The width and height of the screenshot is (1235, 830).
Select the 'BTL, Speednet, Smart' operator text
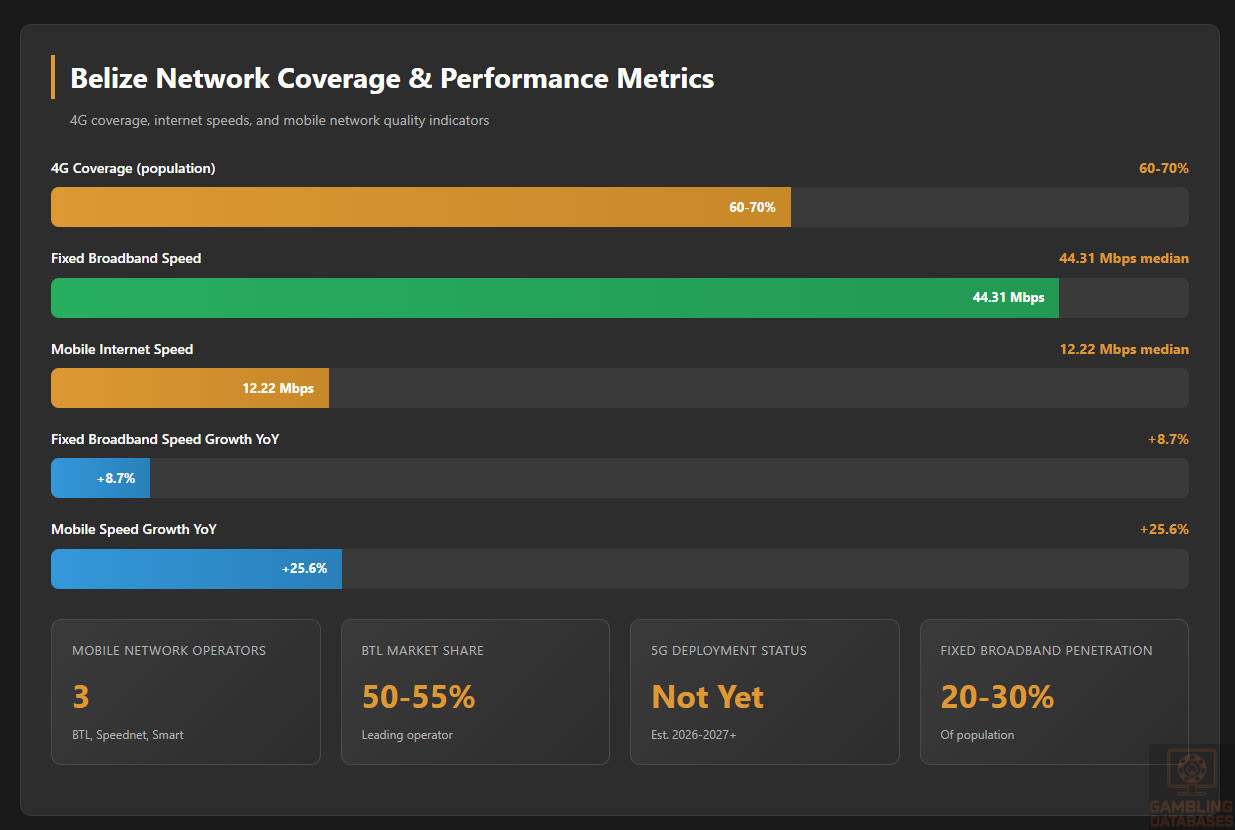(127, 735)
